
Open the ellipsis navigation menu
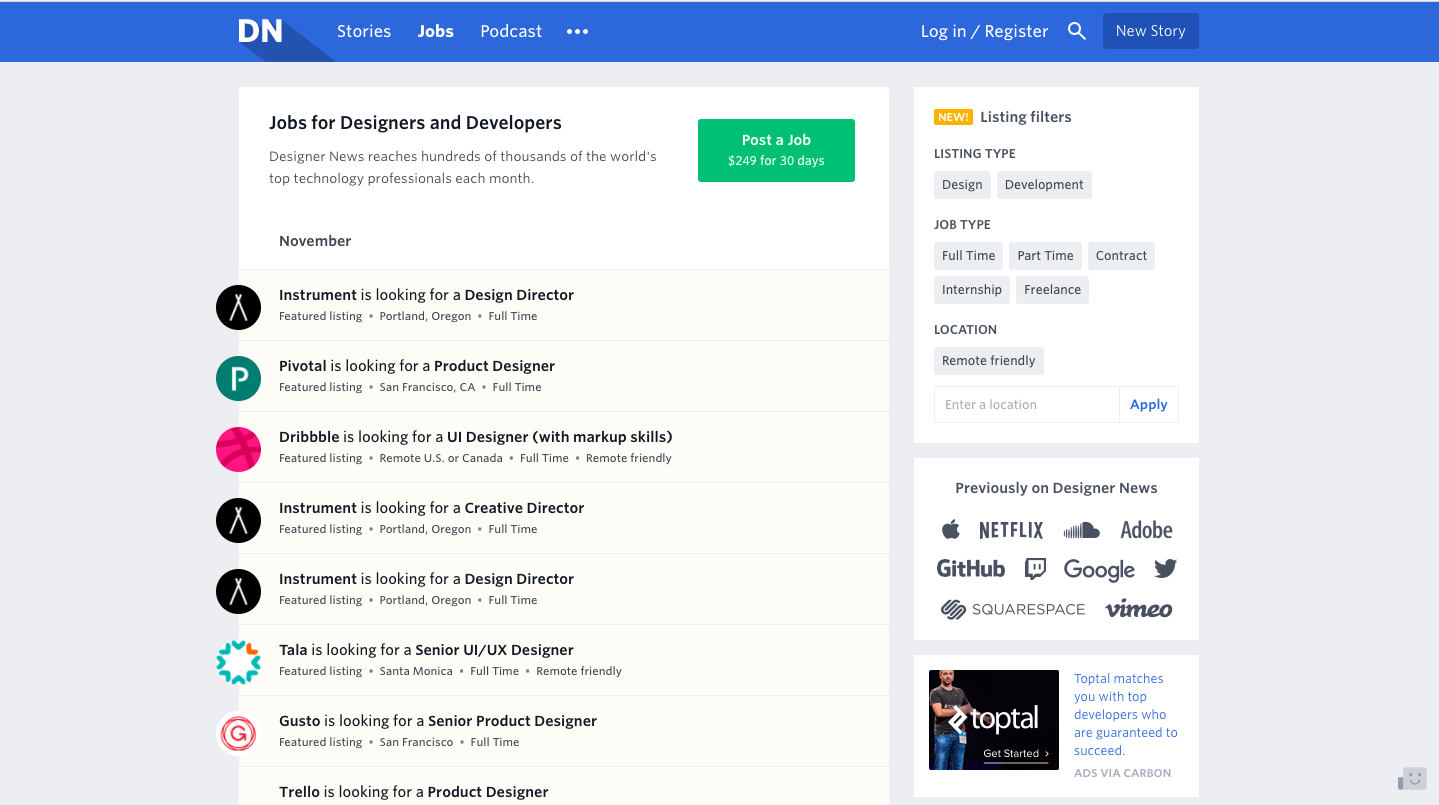pyautogui.click(x=576, y=31)
